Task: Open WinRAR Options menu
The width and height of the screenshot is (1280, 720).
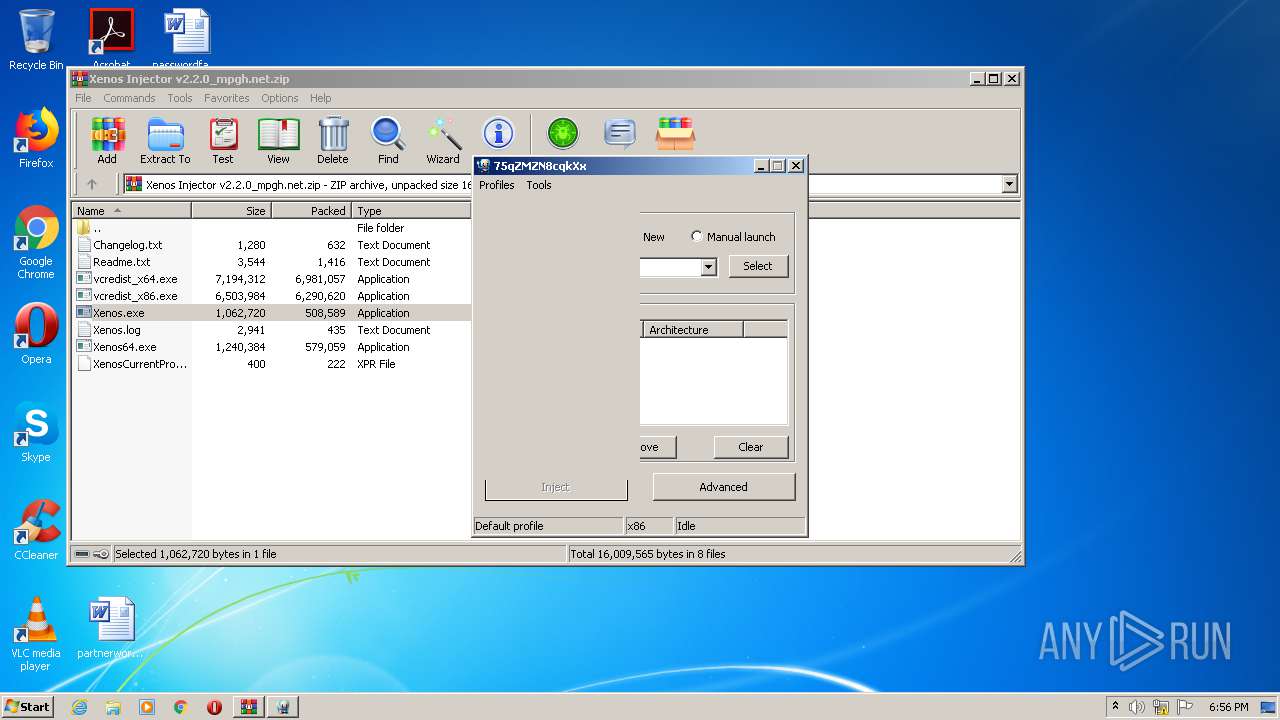Action: point(280,98)
